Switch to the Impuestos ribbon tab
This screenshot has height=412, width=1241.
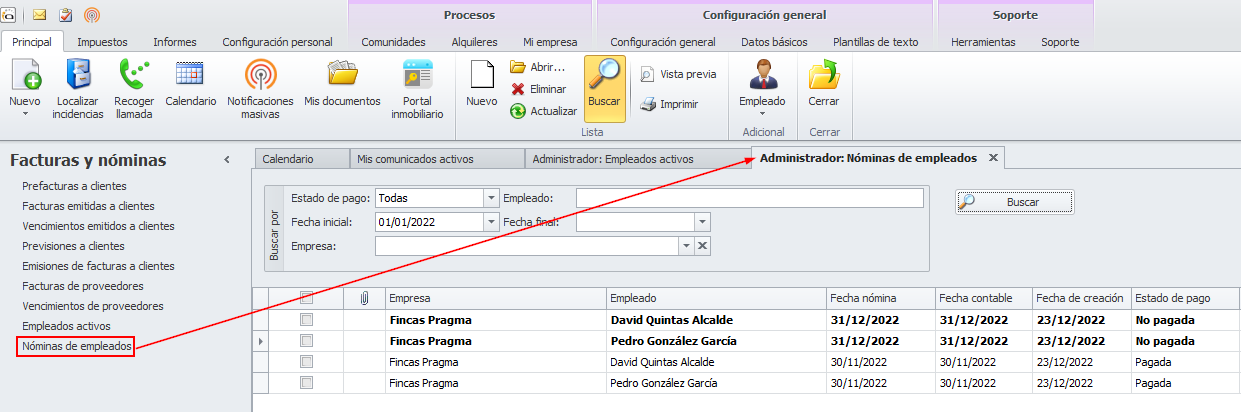pos(102,42)
